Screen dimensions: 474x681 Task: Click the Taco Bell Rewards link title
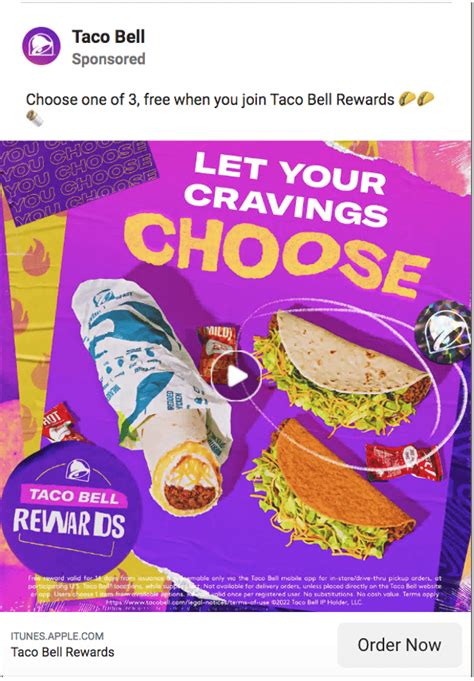63,652
